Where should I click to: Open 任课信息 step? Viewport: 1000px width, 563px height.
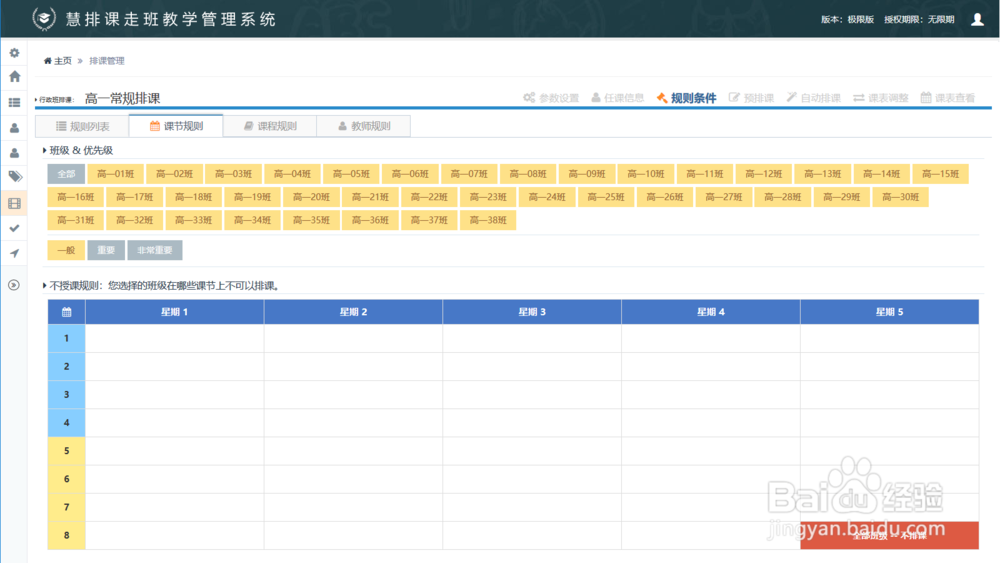point(617,98)
